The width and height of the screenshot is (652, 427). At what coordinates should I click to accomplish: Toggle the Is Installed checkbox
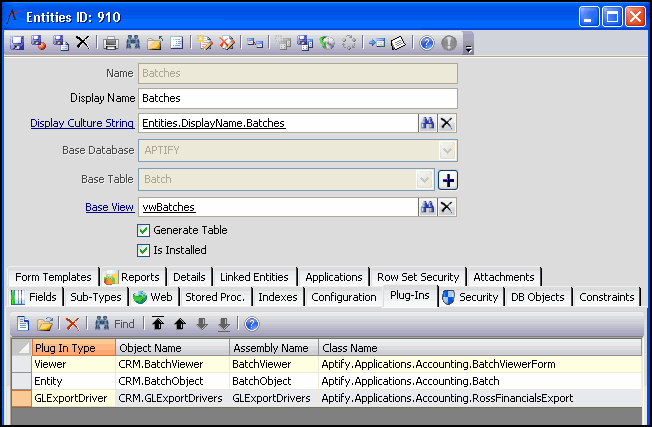coord(143,250)
